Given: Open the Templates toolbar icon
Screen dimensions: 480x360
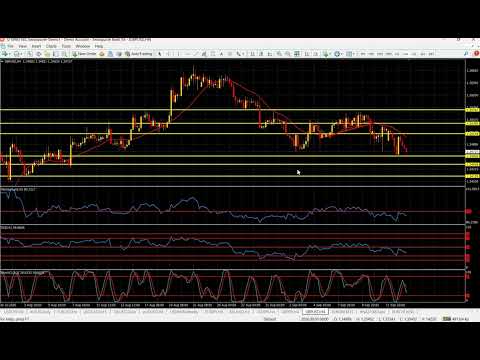Looking at the screenshot, I should pyautogui.click(x=349, y=54).
